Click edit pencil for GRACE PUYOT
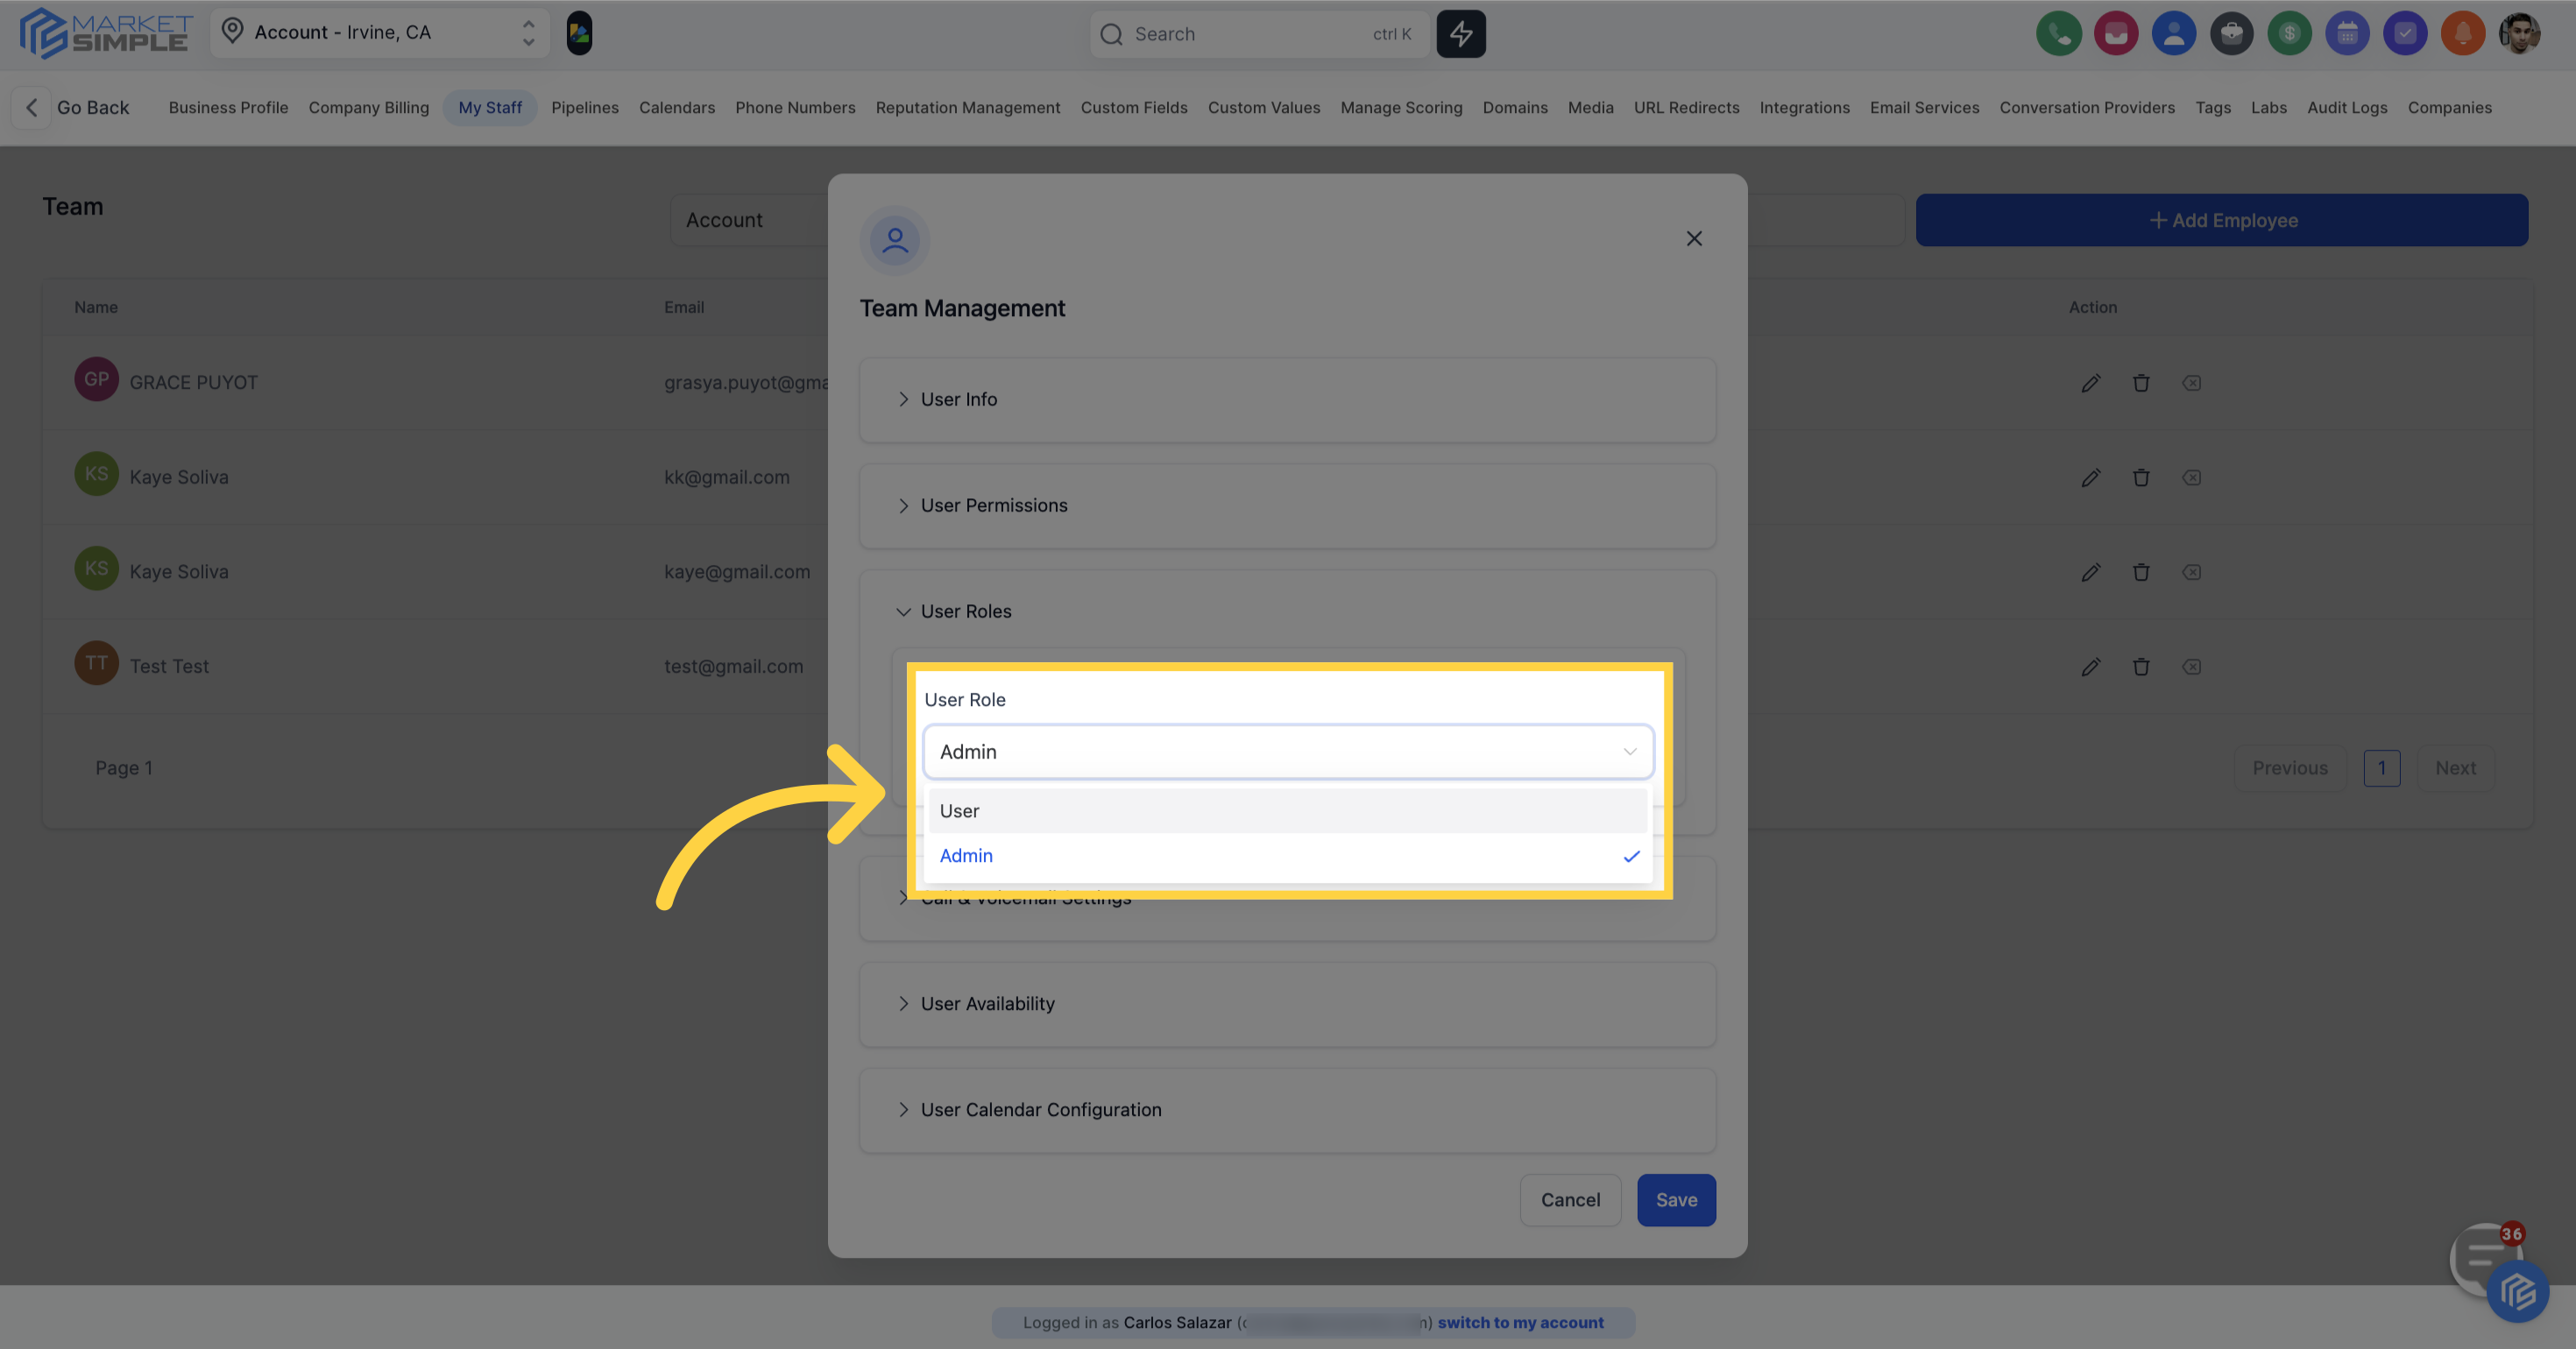 pos(2090,383)
